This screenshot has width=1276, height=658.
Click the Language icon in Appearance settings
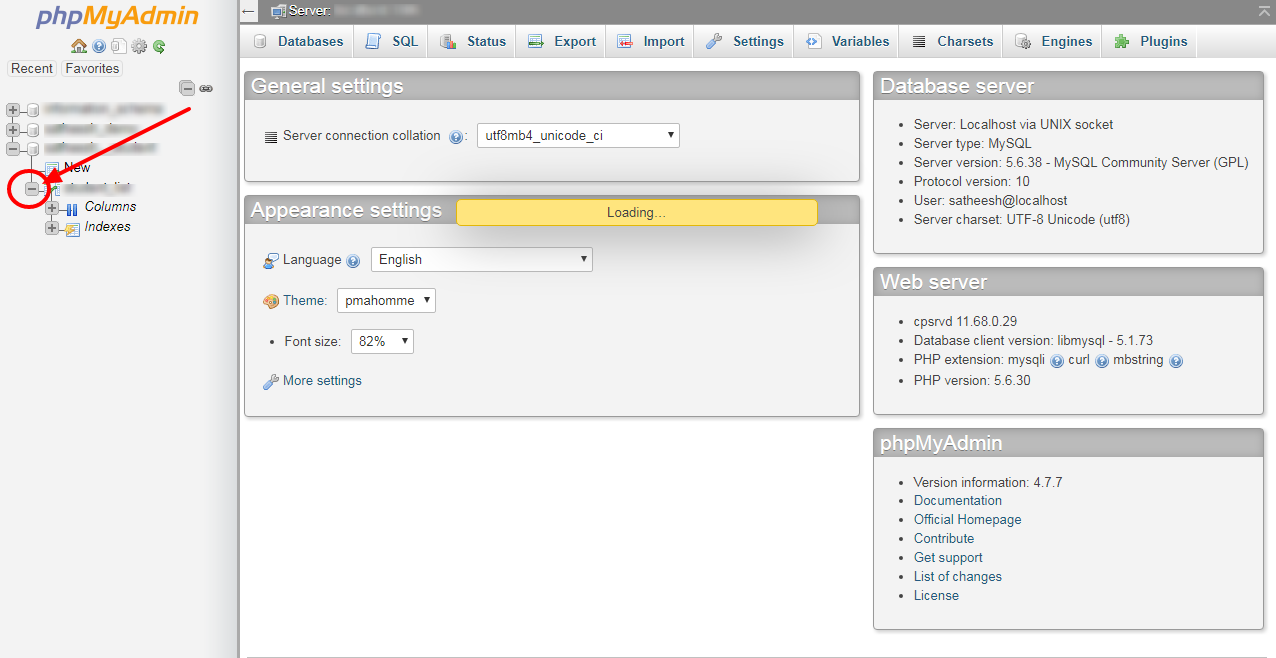point(270,260)
